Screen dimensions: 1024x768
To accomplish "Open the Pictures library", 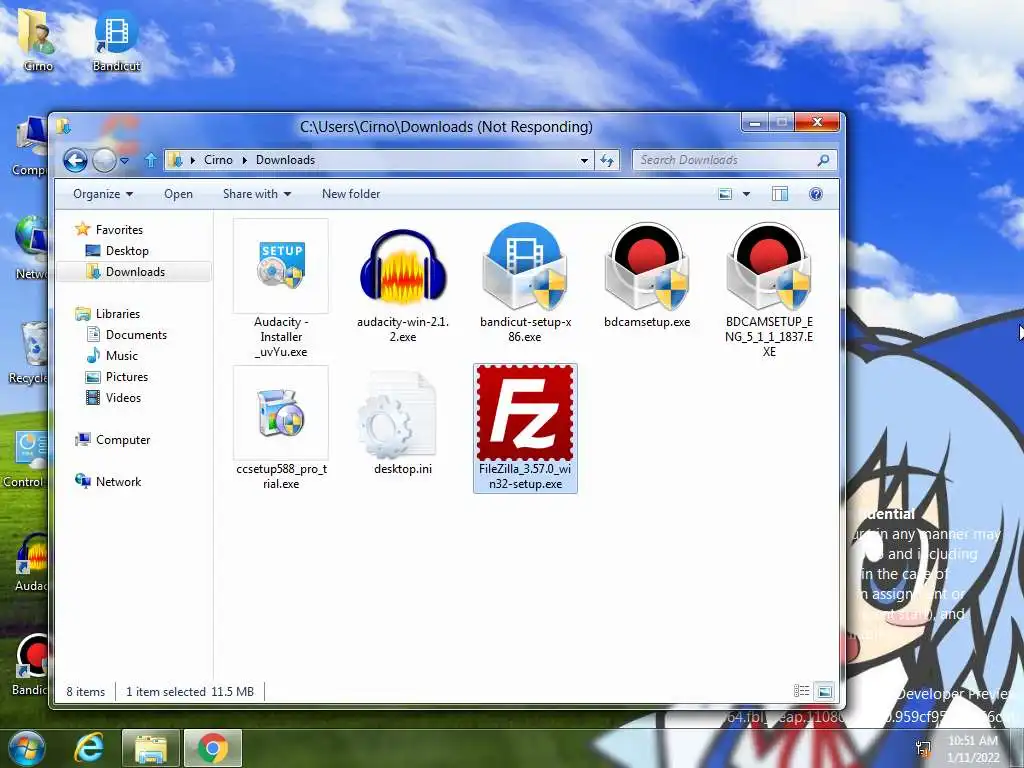I will pyautogui.click(x=127, y=377).
